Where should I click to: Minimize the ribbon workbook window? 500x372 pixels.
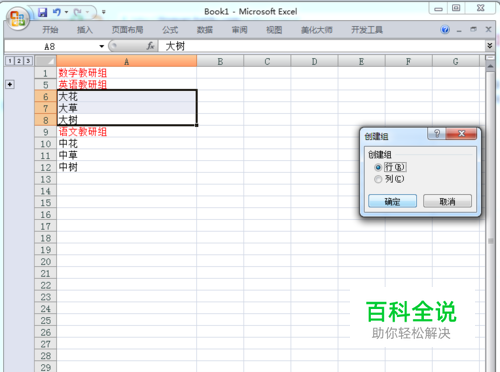[459, 30]
